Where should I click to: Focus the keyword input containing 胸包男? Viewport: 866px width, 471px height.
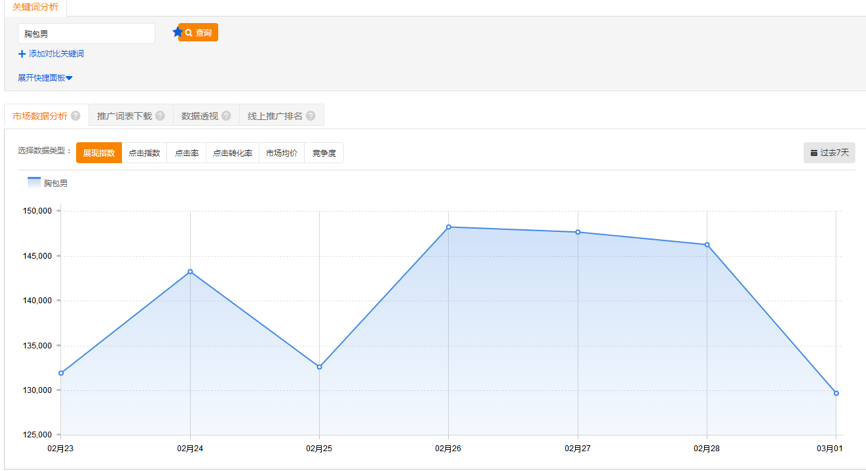click(86, 34)
